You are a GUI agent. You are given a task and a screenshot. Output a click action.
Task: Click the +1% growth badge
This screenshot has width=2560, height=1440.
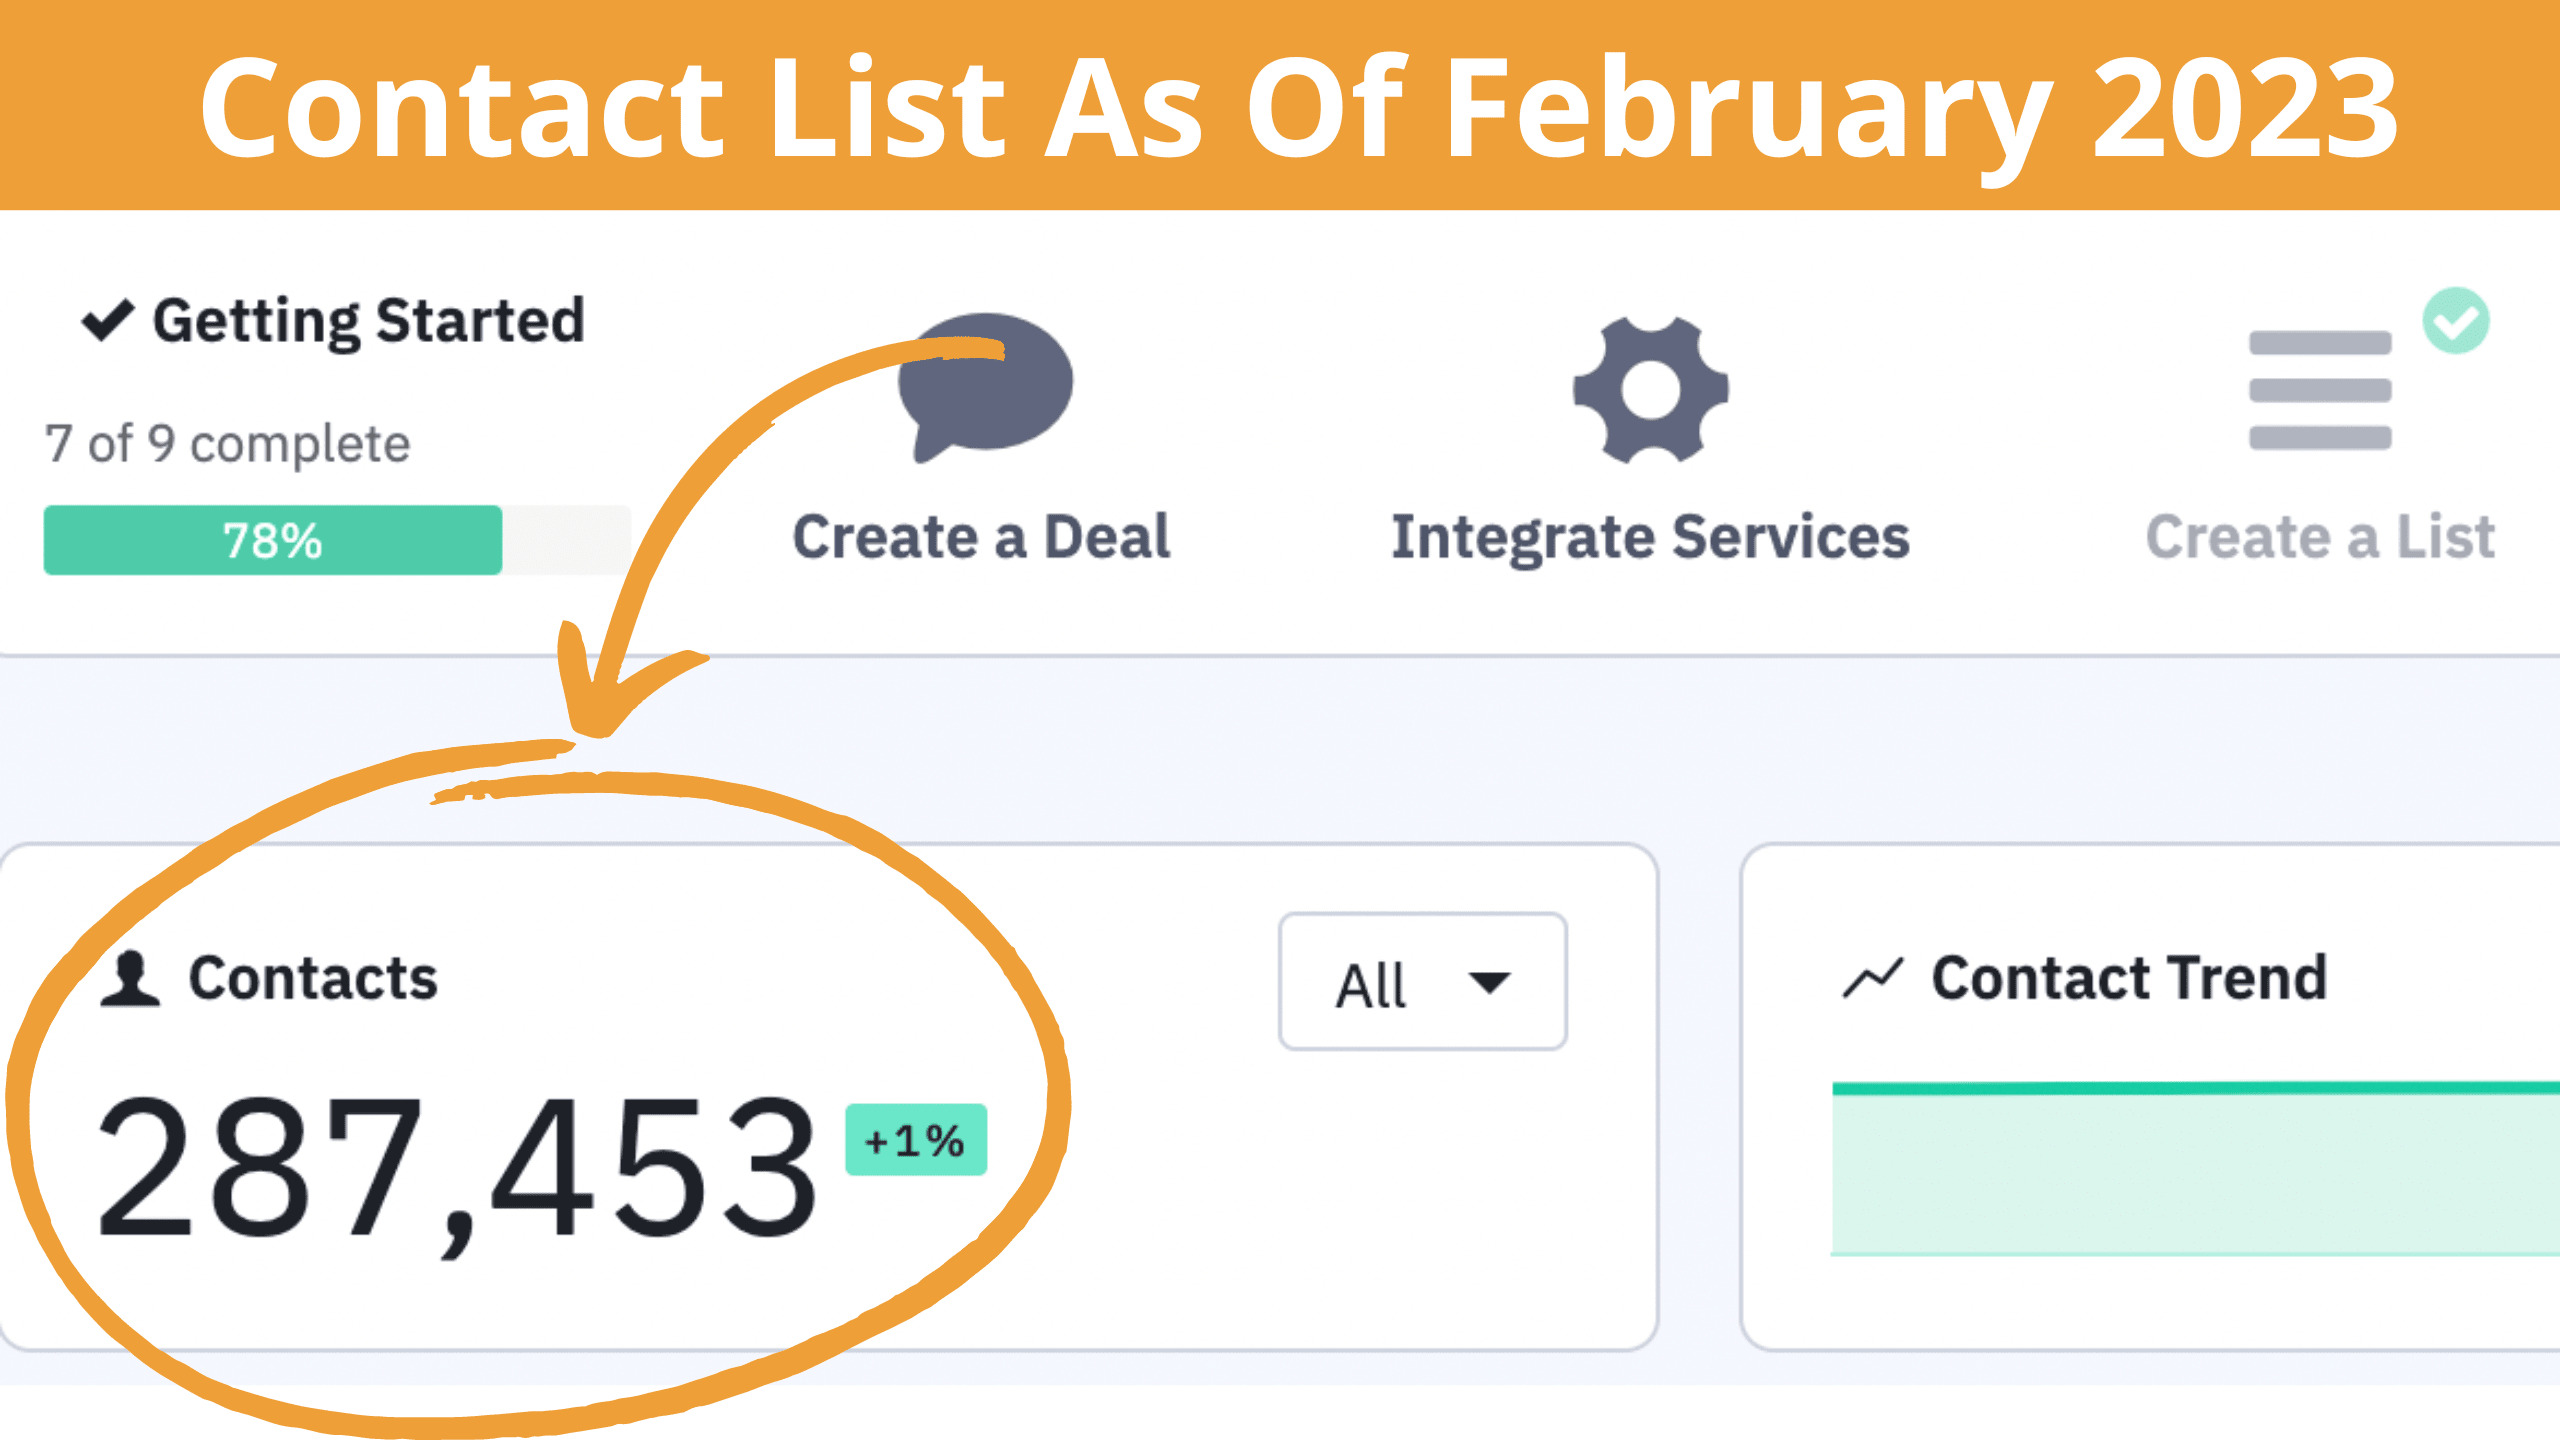[x=916, y=1140]
